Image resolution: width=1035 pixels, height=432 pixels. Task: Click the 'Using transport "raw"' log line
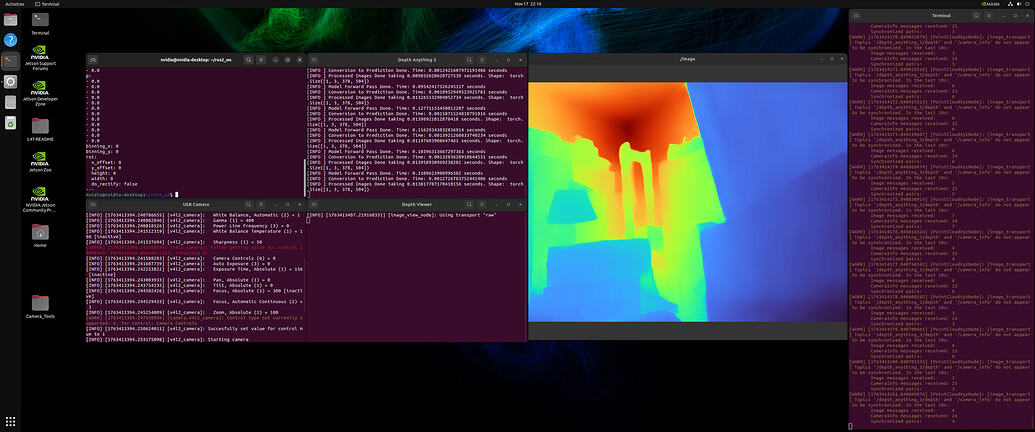coord(401,215)
